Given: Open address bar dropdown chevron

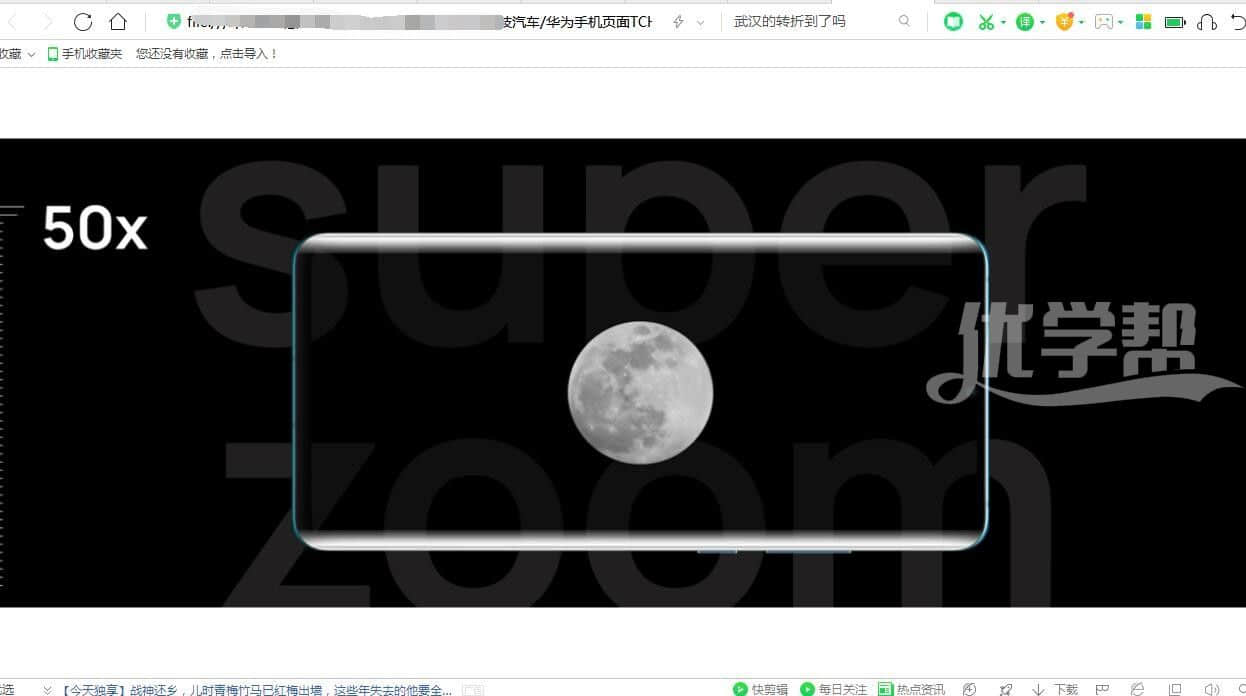Looking at the screenshot, I should click(700, 22).
